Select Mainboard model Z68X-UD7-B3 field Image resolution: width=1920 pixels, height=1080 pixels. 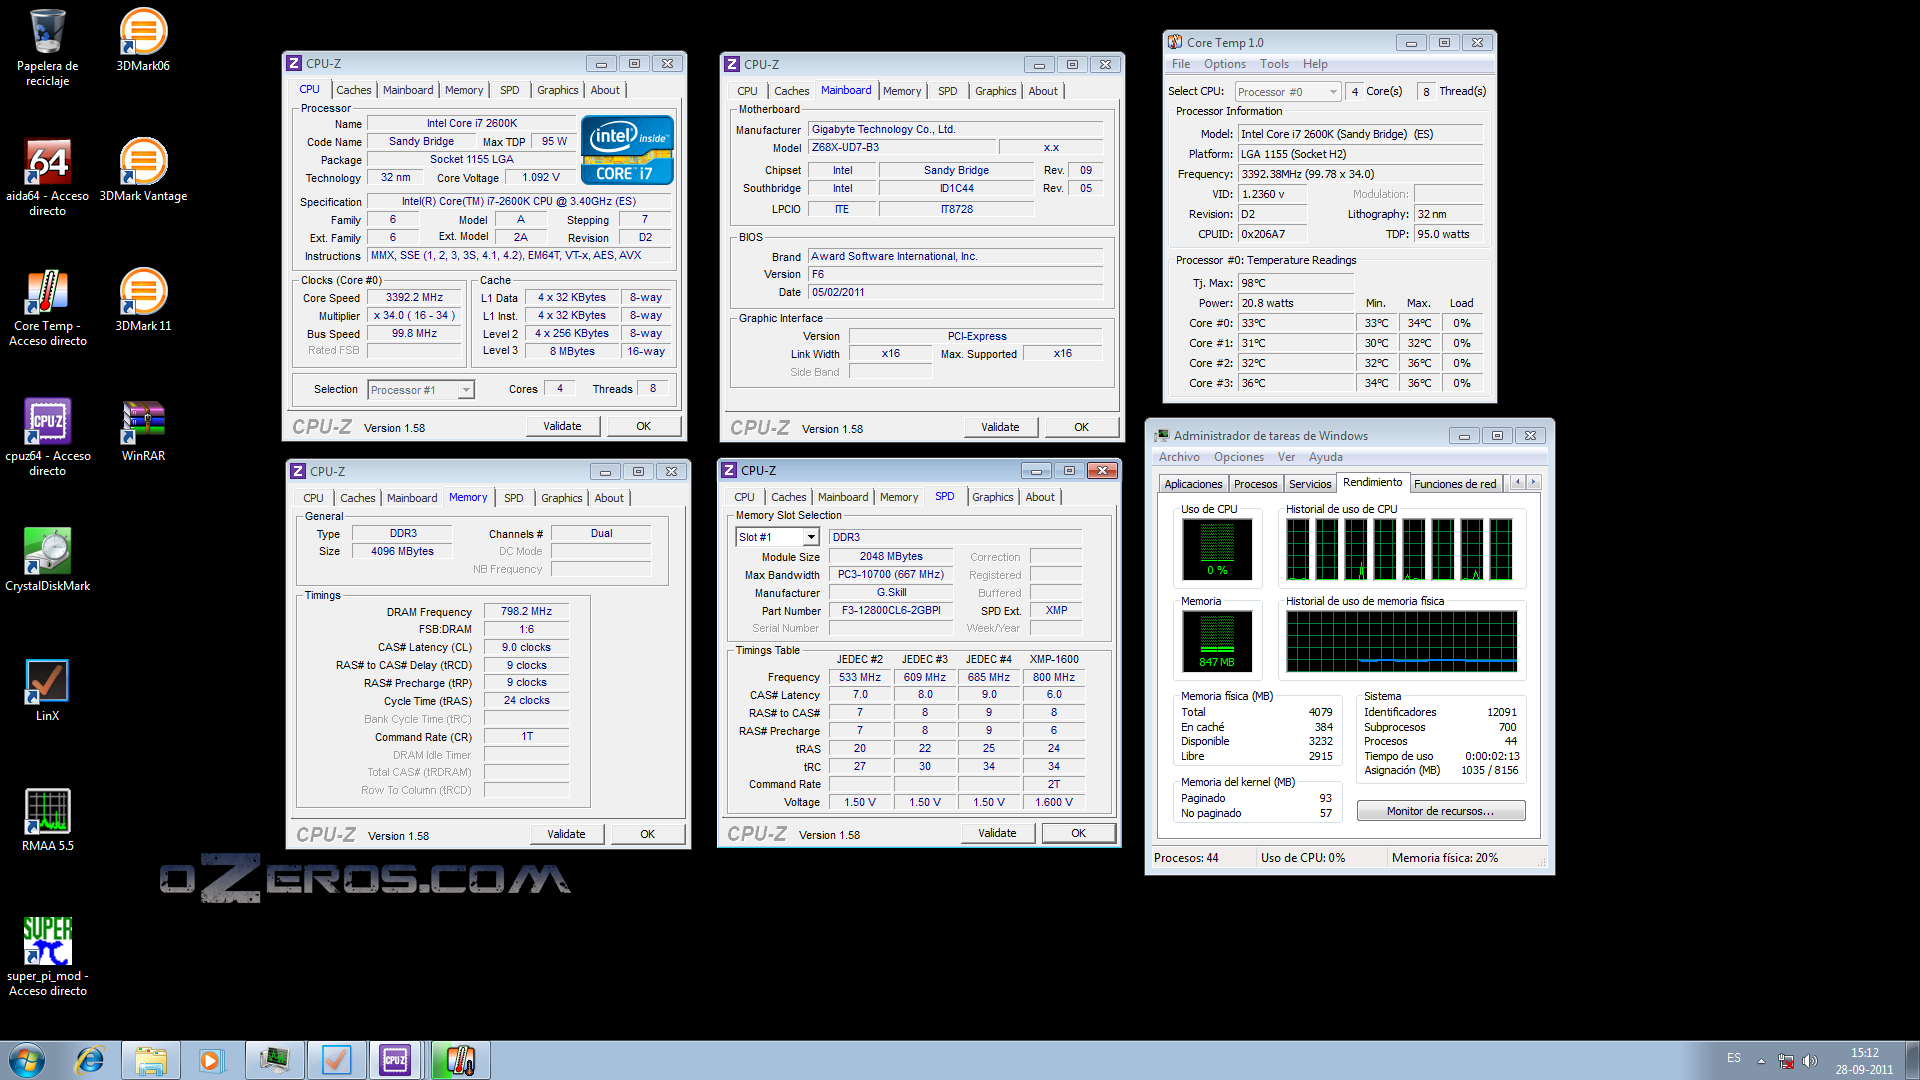coord(902,147)
